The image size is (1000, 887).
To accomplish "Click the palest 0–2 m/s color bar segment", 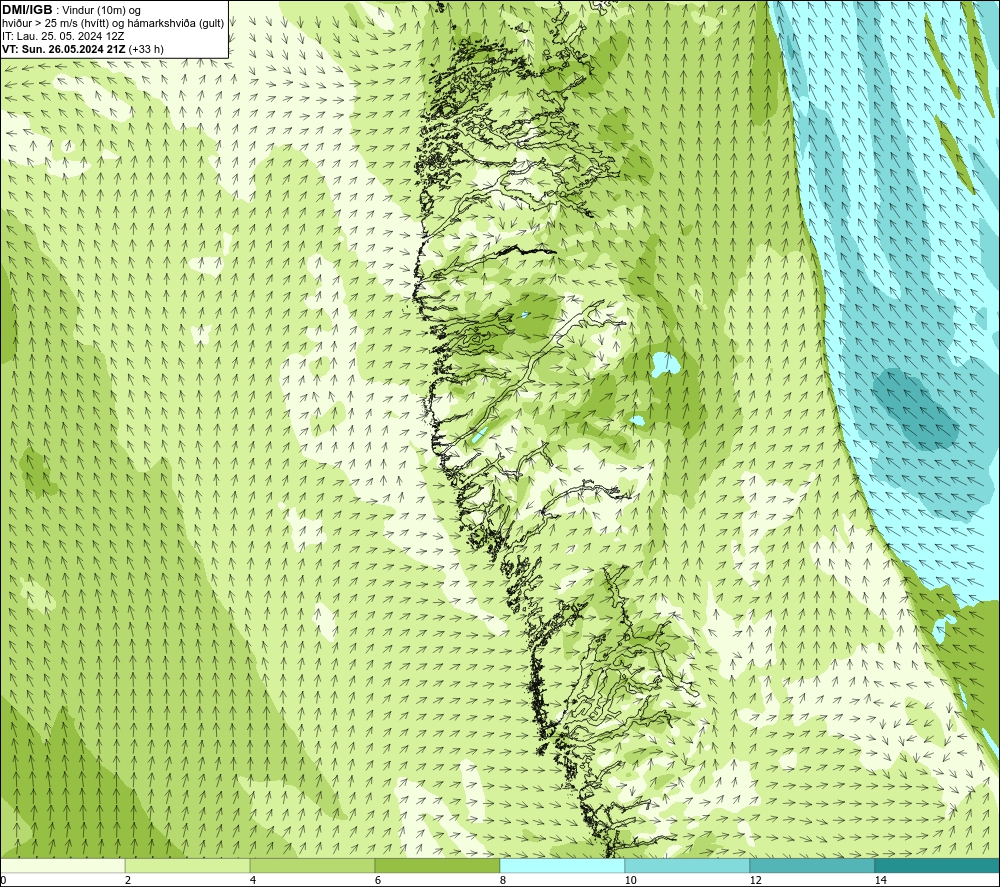I will 62,866.
